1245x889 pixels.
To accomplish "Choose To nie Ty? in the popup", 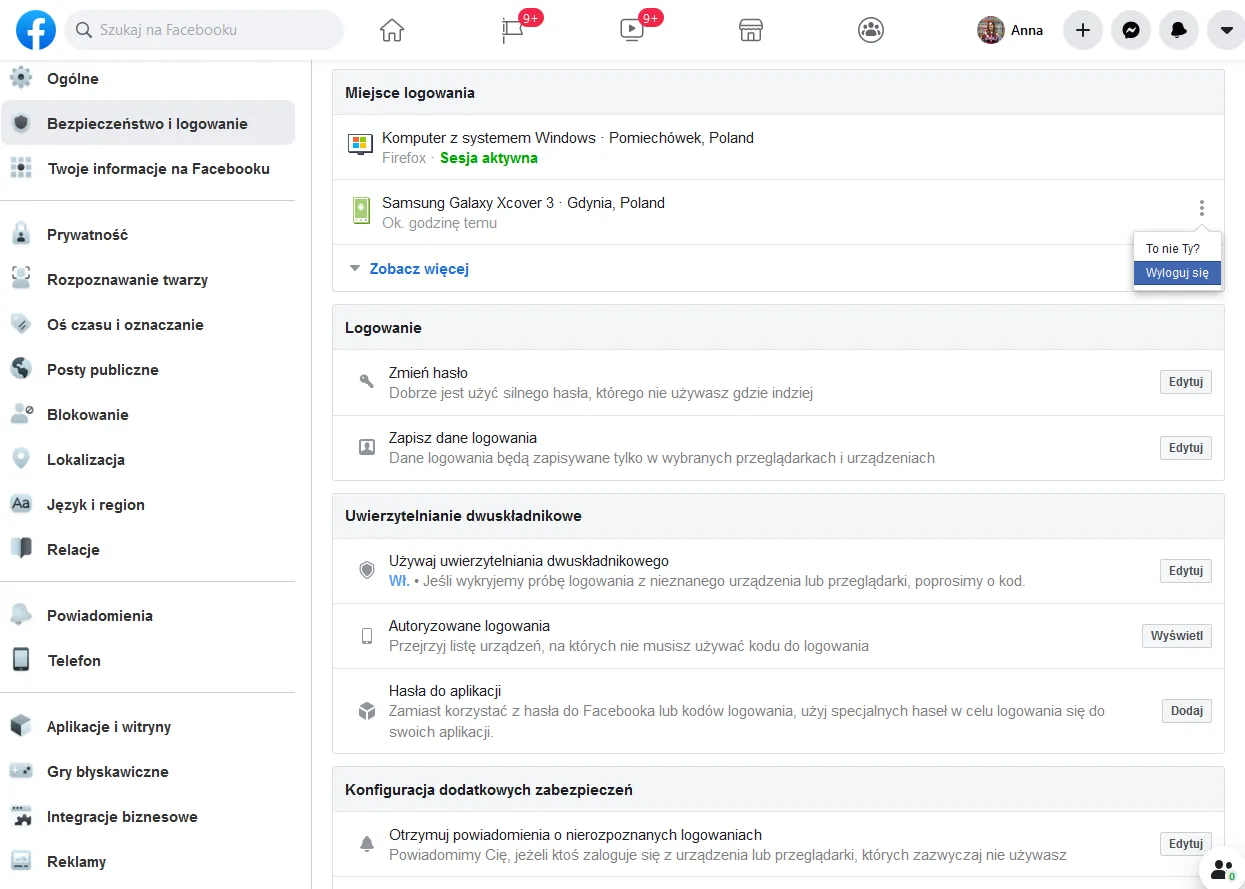I will pos(1172,248).
